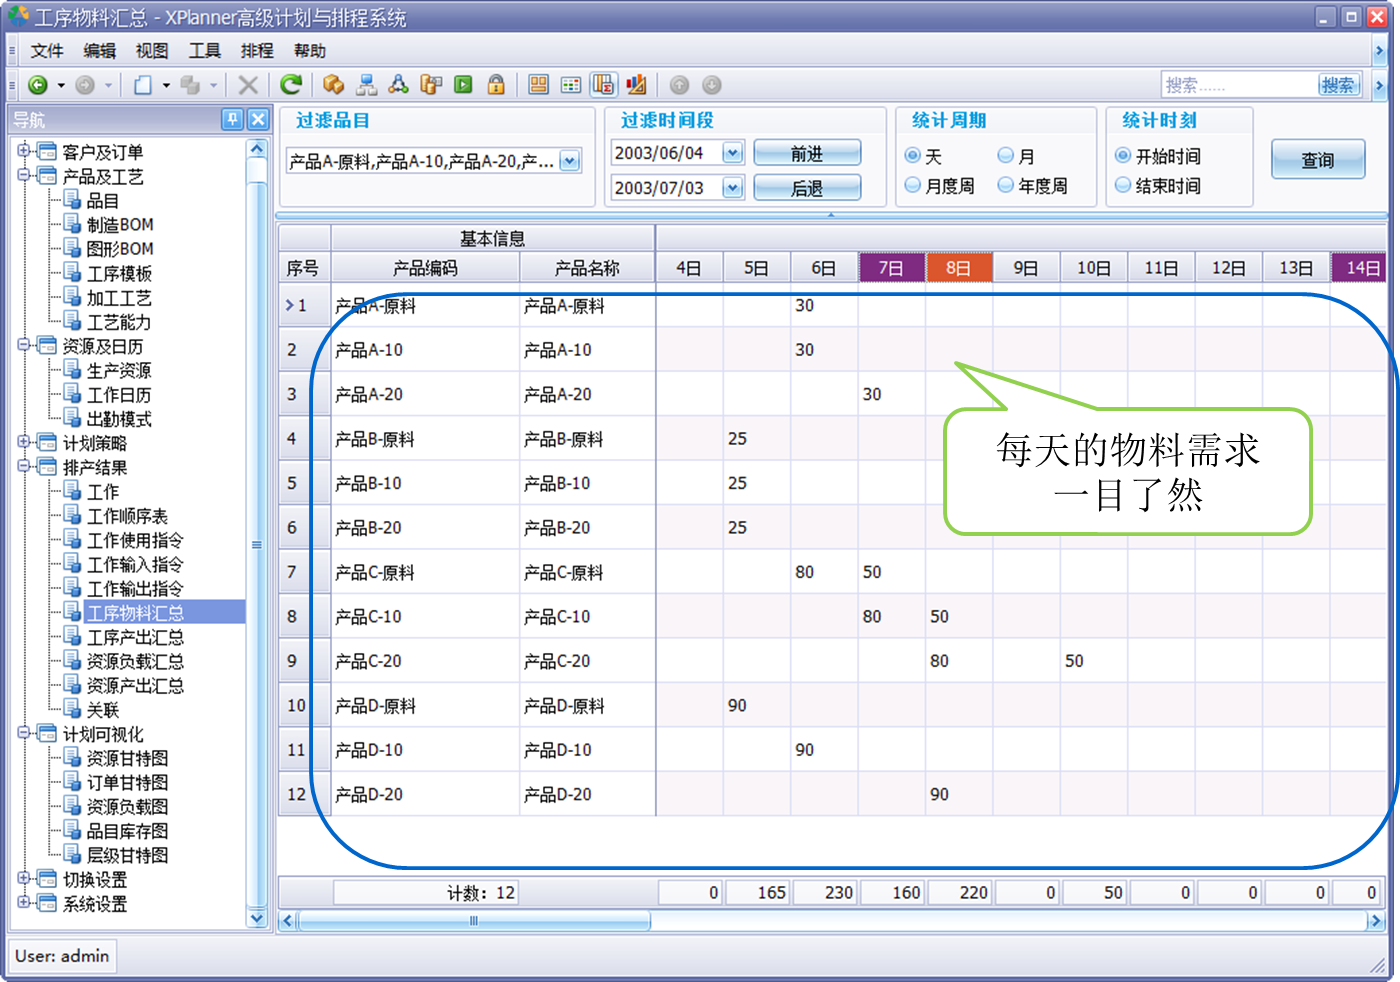Click the horizontal scrollbar under the grid
This screenshot has width=1400, height=982.
pos(474,921)
